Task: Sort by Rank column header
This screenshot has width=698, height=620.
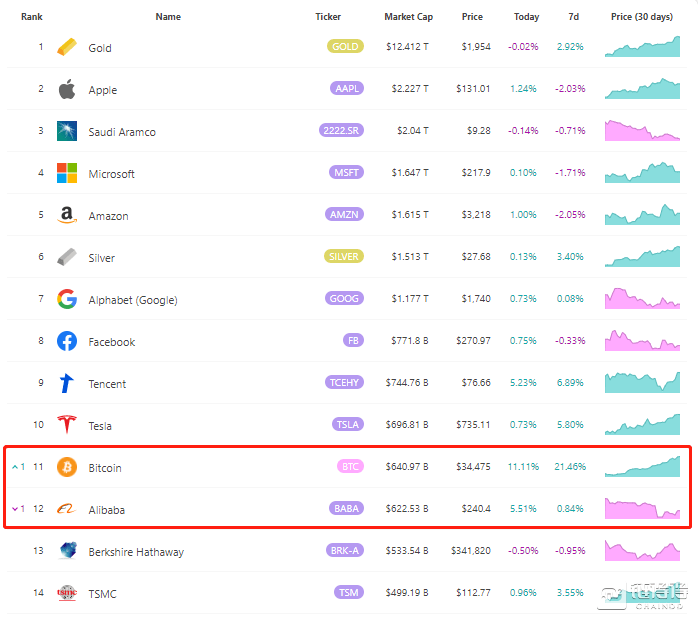Action: 32,17
